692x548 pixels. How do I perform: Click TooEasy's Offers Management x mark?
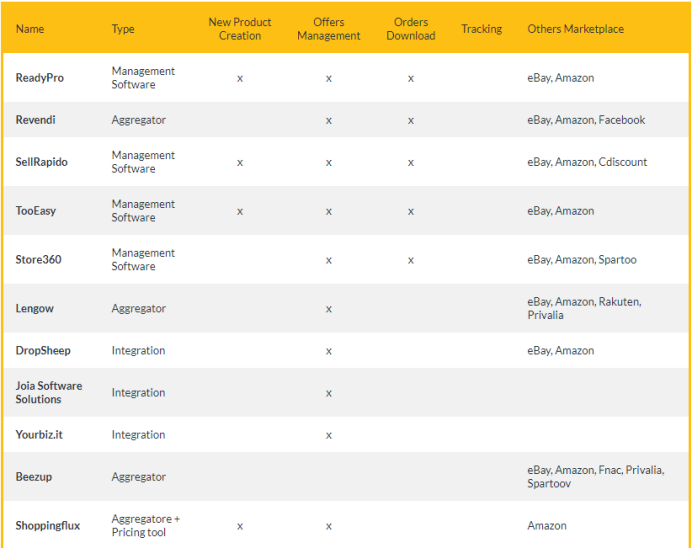click(329, 212)
